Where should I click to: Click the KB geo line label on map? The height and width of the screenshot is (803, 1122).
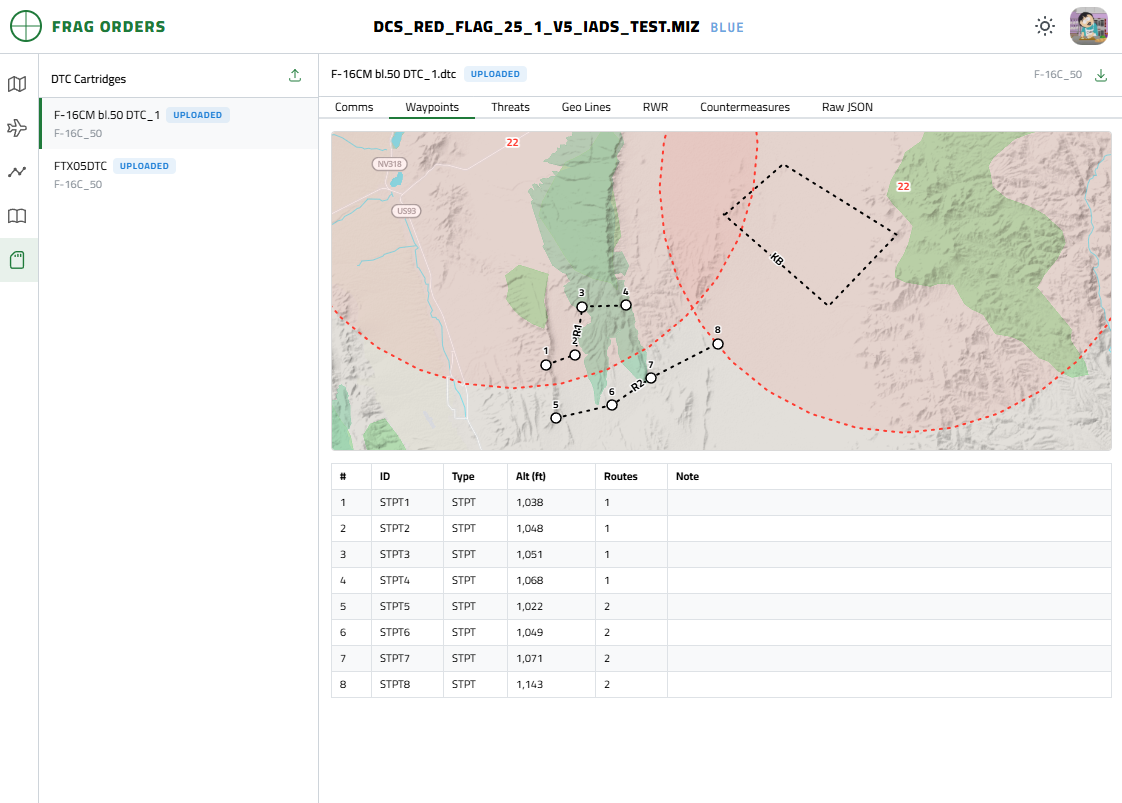click(777, 259)
